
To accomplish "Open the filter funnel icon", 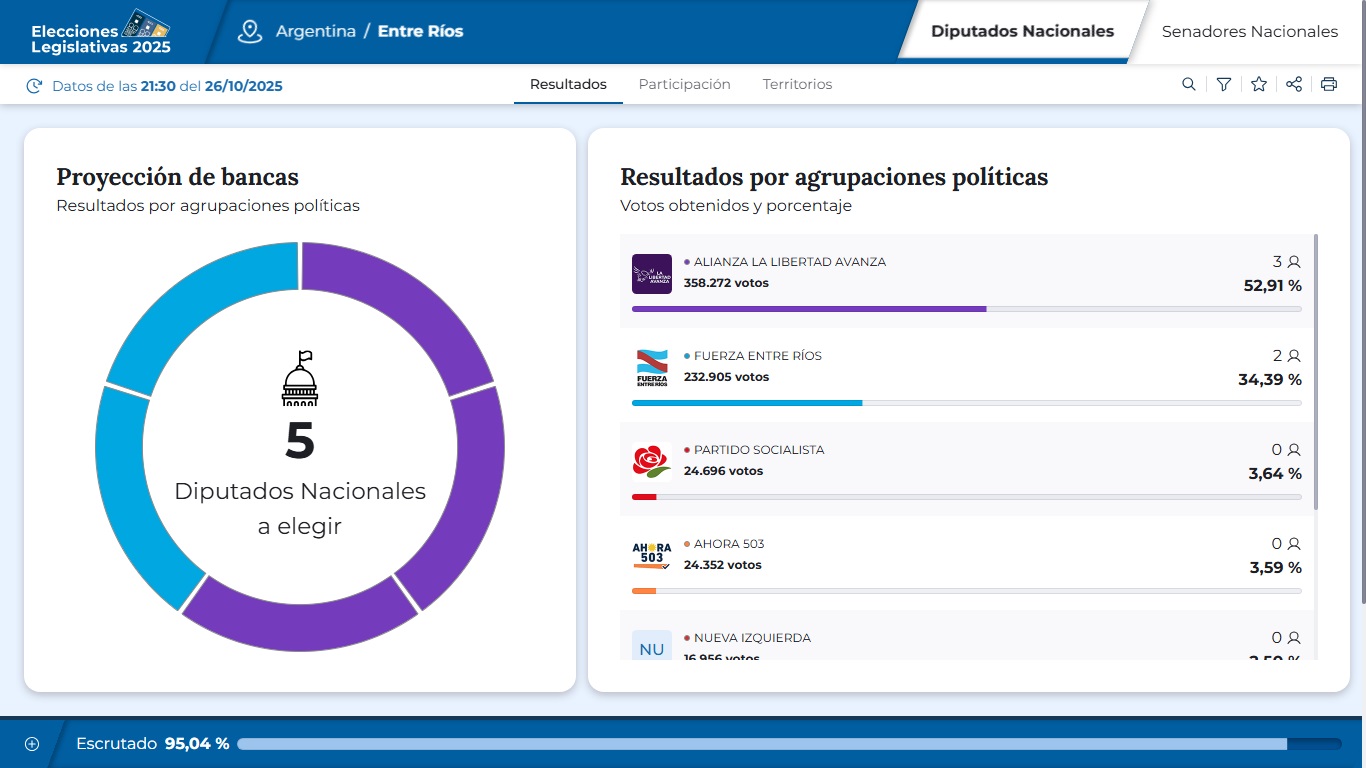I will pos(1223,84).
